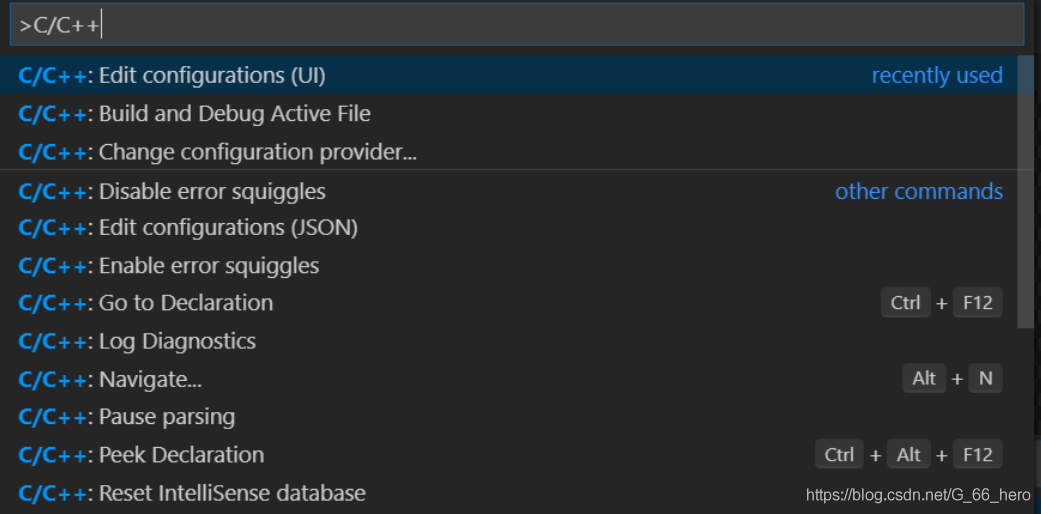Viewport: 1041px width, 514px height.
Task: Click the blog.csdn.net watermark link
Action: click(917, 495)
